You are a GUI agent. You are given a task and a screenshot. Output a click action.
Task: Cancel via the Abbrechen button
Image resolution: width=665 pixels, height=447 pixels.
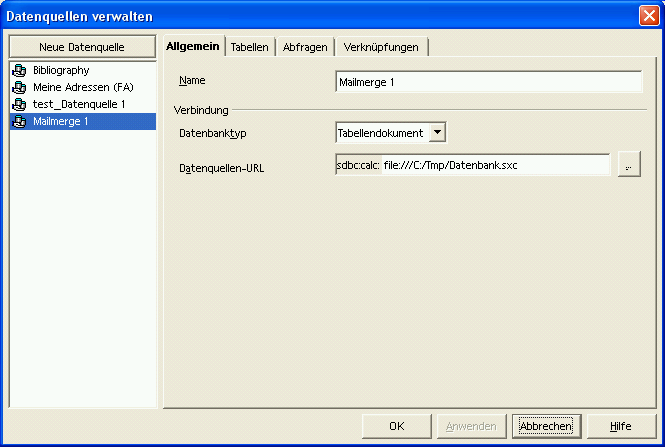pos(545,426)
